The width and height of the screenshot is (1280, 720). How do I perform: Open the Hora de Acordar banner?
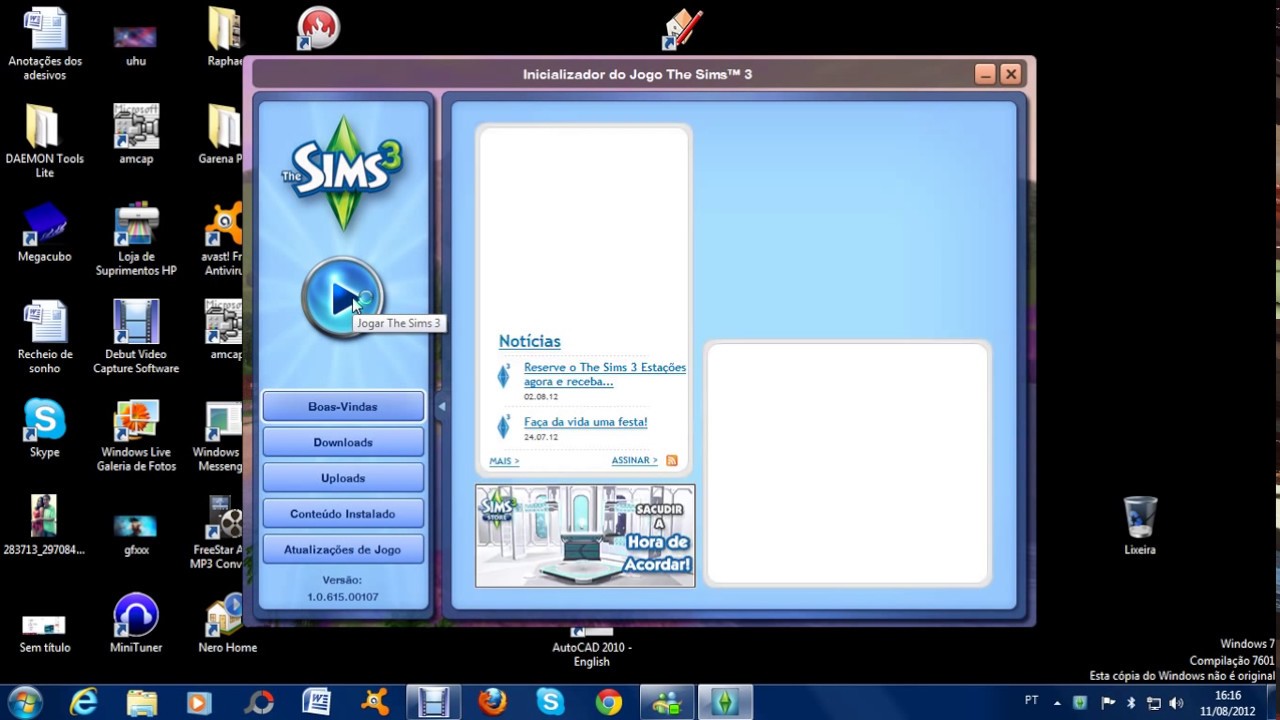pos(585,536)
